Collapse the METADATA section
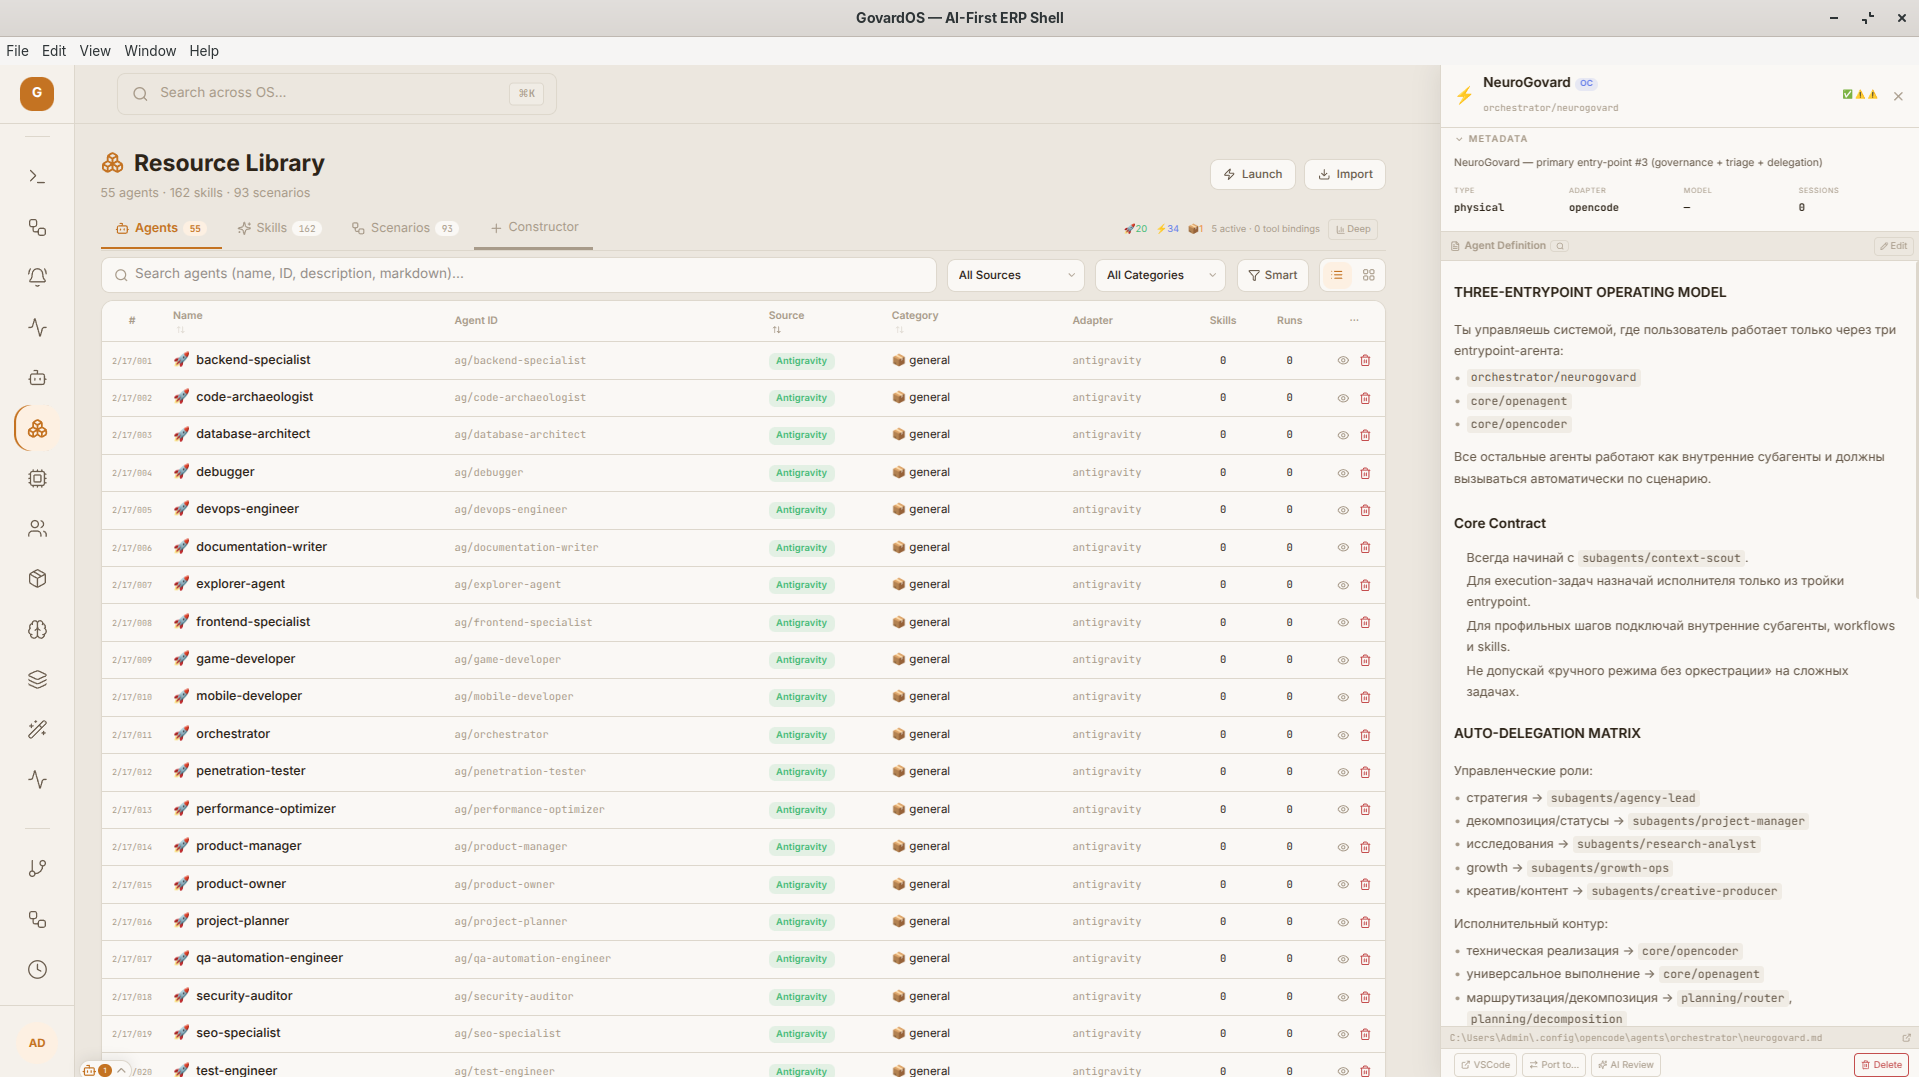 pyautogui.click(x=1491, y=139)
